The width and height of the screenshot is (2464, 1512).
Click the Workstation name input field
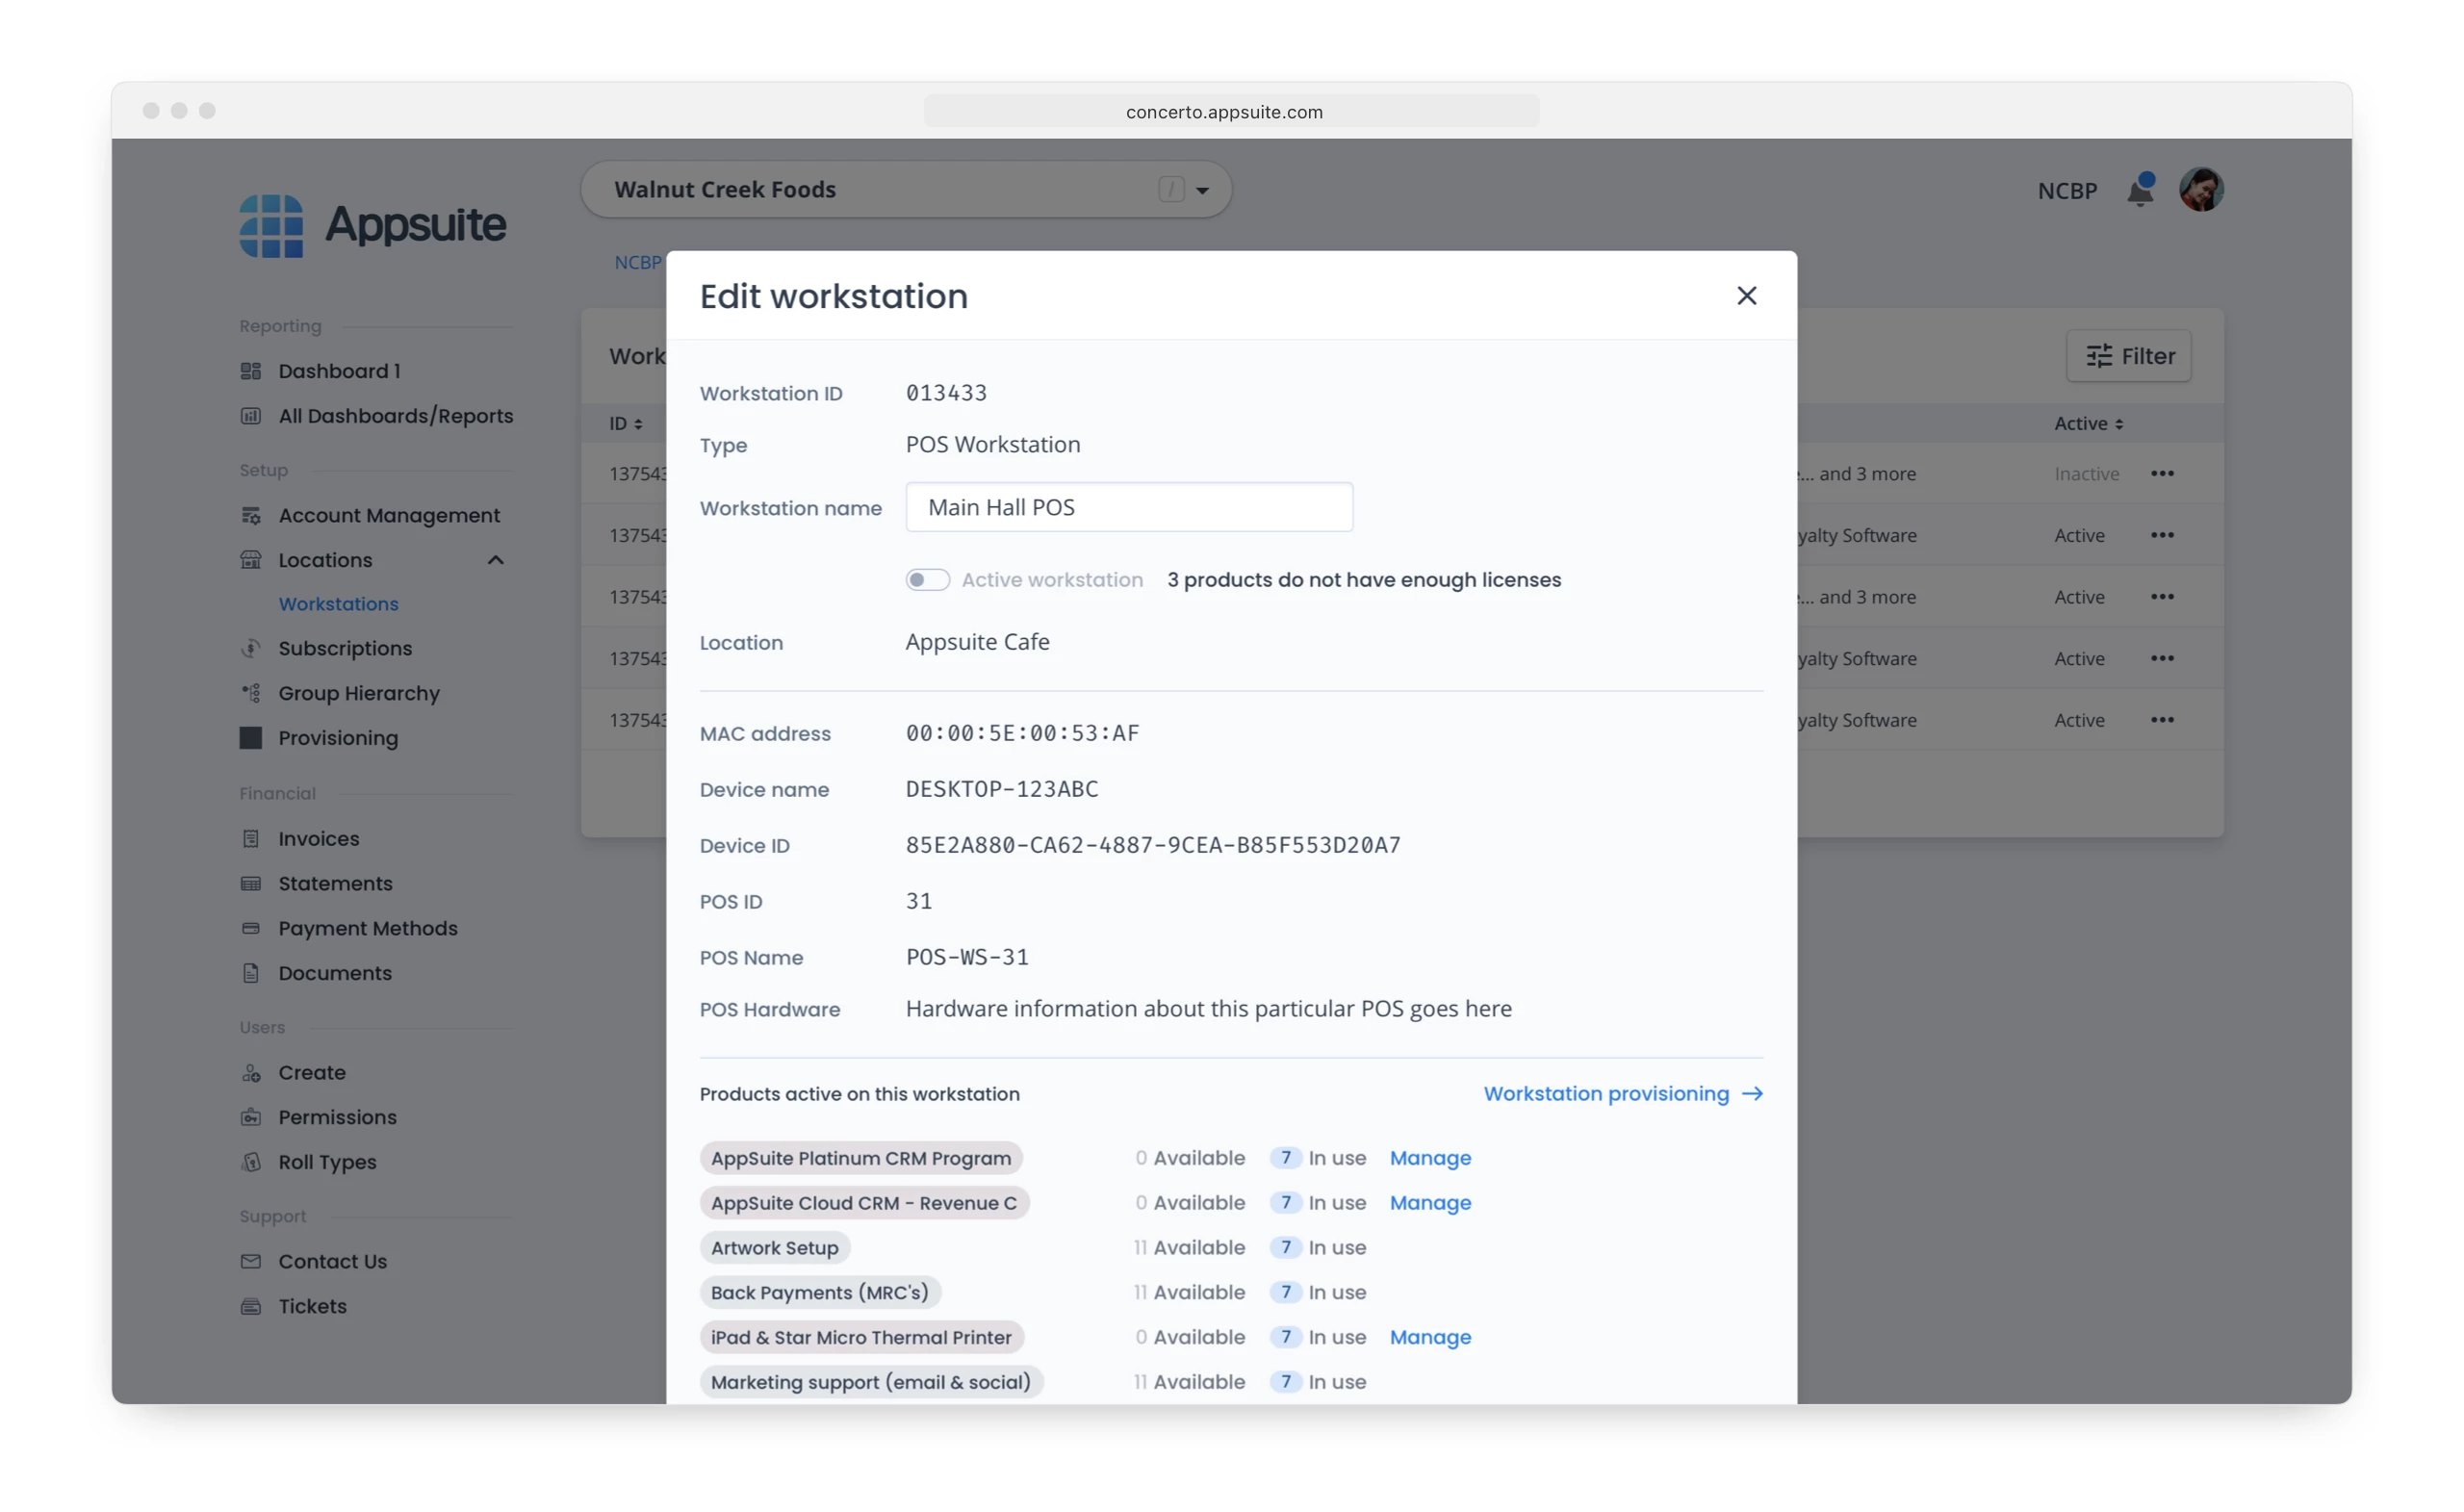1128,508
